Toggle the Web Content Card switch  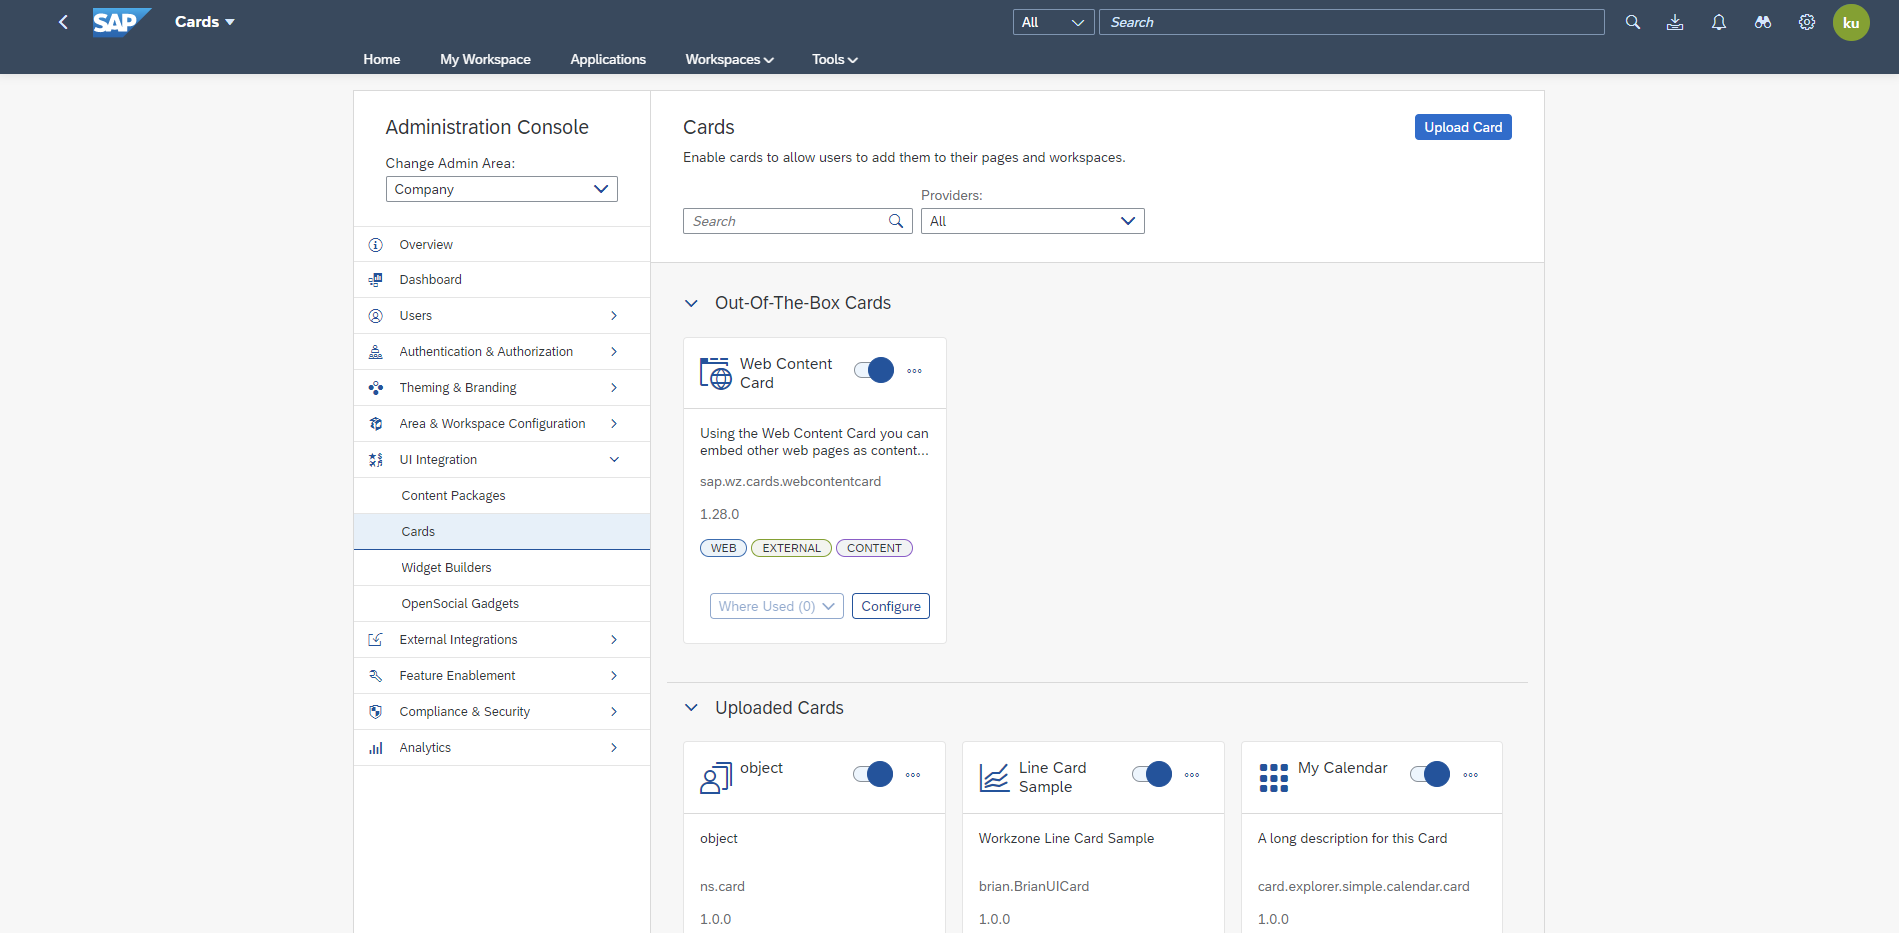pyautogui.click(x=874, y=370)
